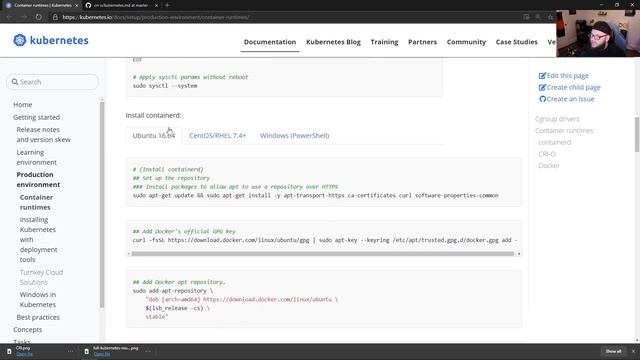Open Kubernetes Blog in the top navigation
640x360 pixels.
point(333,42)
